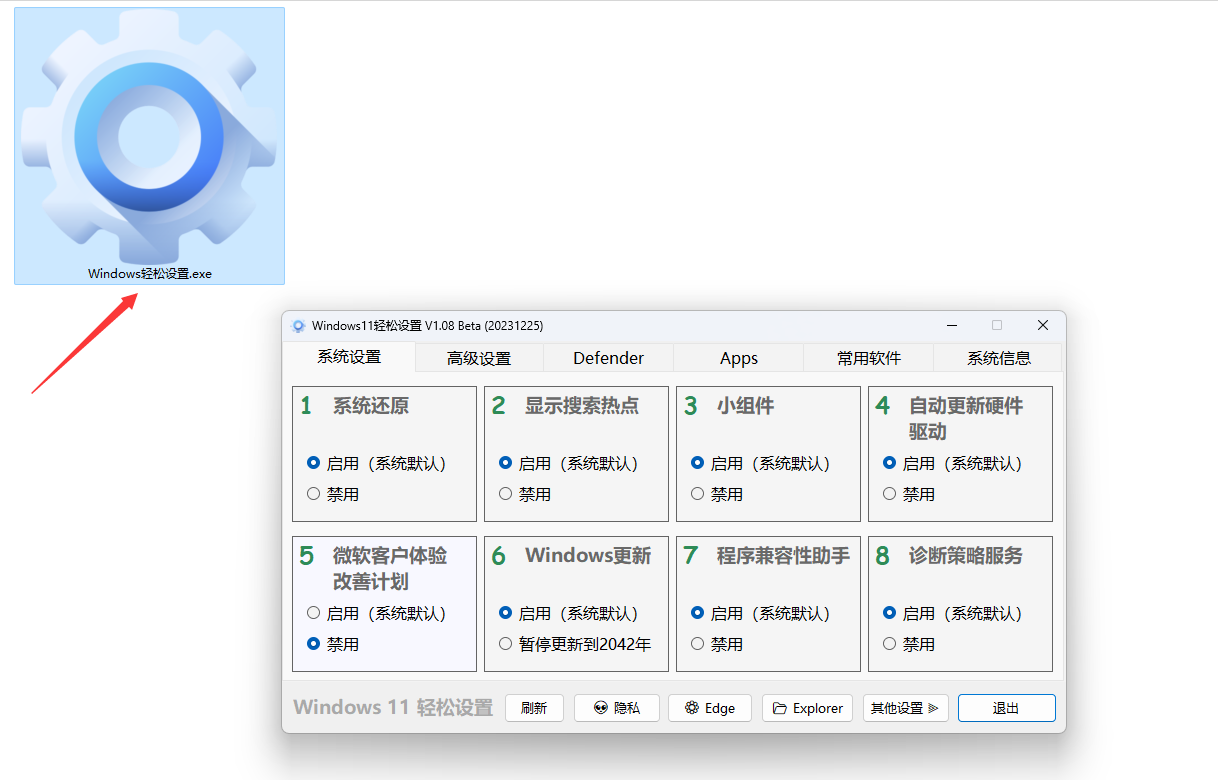Click the alien icon on the 隐私 button

[600, 707]
